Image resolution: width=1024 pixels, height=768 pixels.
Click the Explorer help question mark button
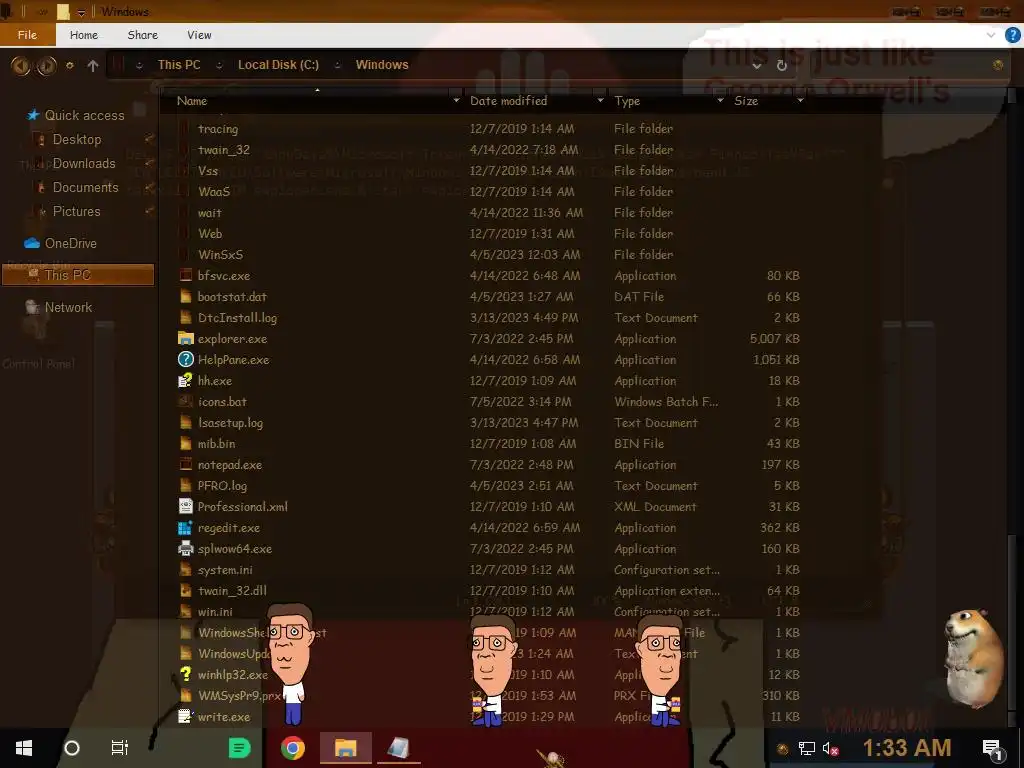tap(1012, 35)
